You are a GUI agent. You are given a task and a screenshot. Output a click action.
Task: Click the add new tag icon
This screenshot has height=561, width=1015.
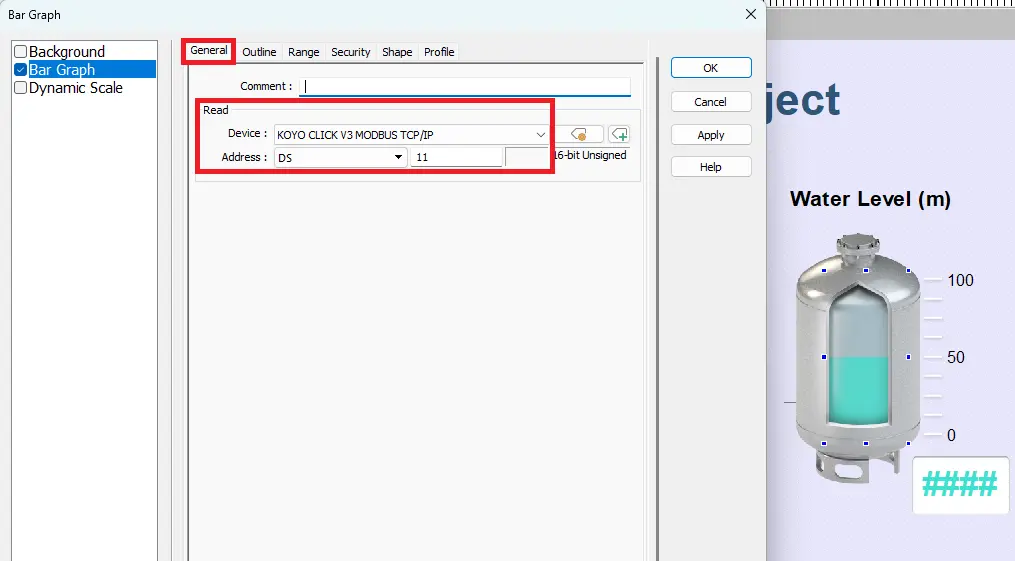point(619,134)
